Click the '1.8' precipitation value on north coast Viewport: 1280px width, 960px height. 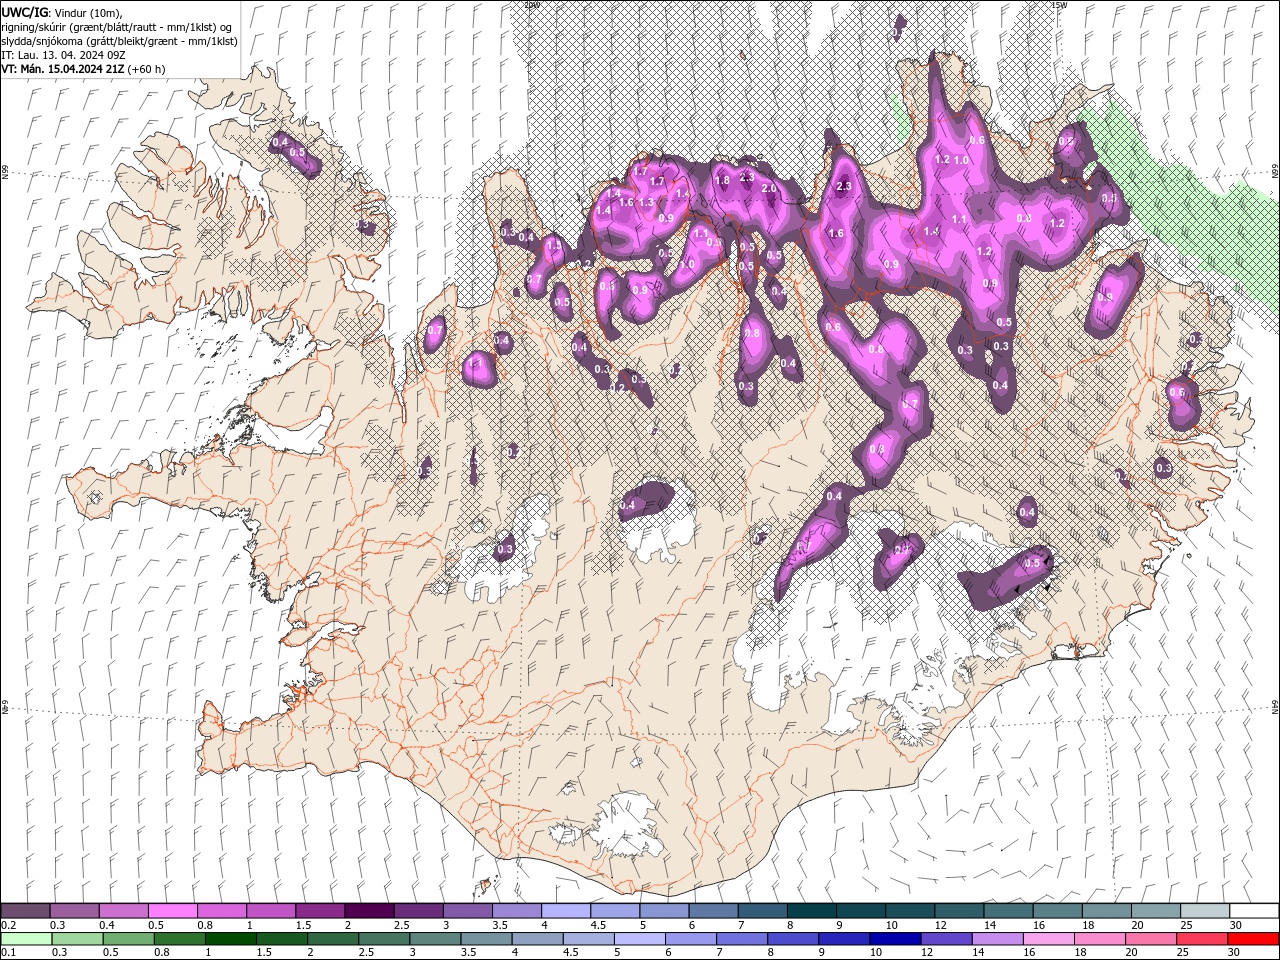(x=723, y=180)
